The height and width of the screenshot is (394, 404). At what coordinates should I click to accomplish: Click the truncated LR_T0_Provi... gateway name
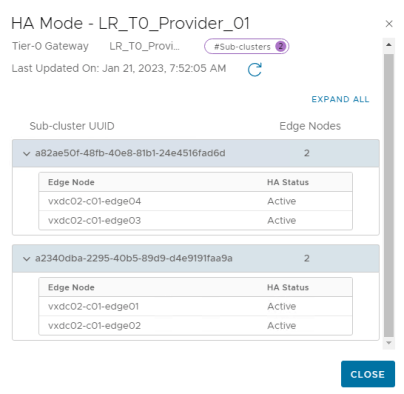pos(145,46)
